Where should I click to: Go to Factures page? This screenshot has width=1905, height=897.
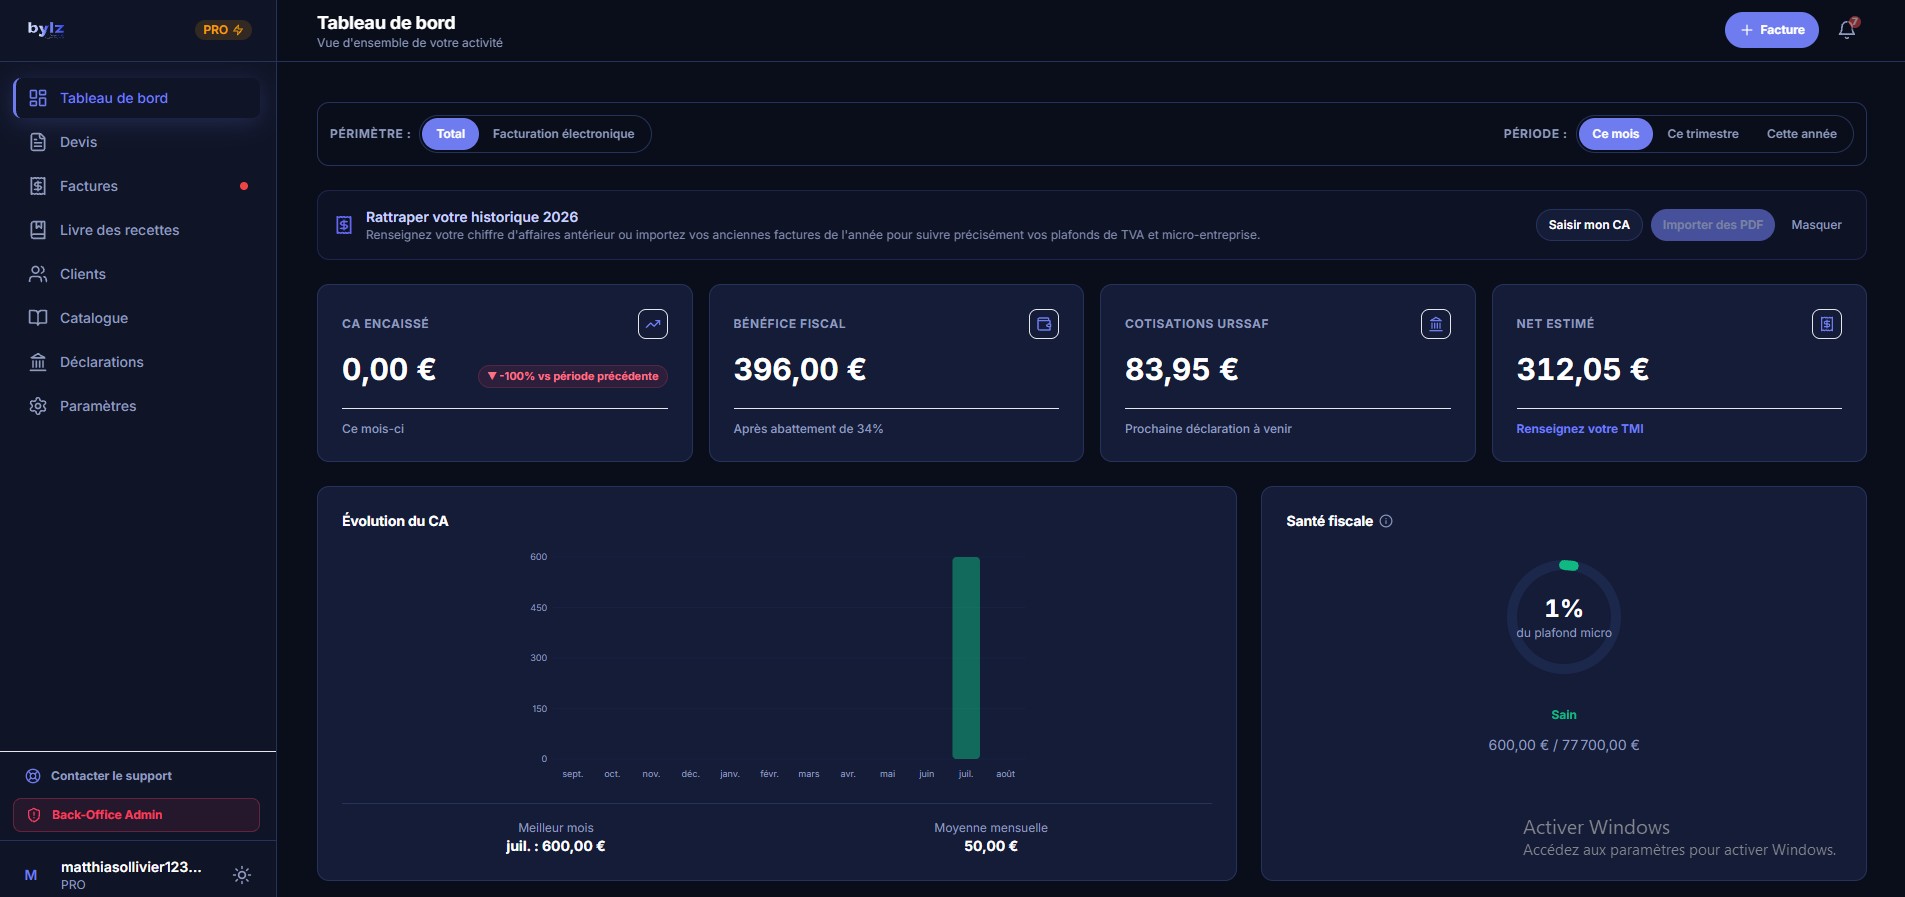[137, 186]
